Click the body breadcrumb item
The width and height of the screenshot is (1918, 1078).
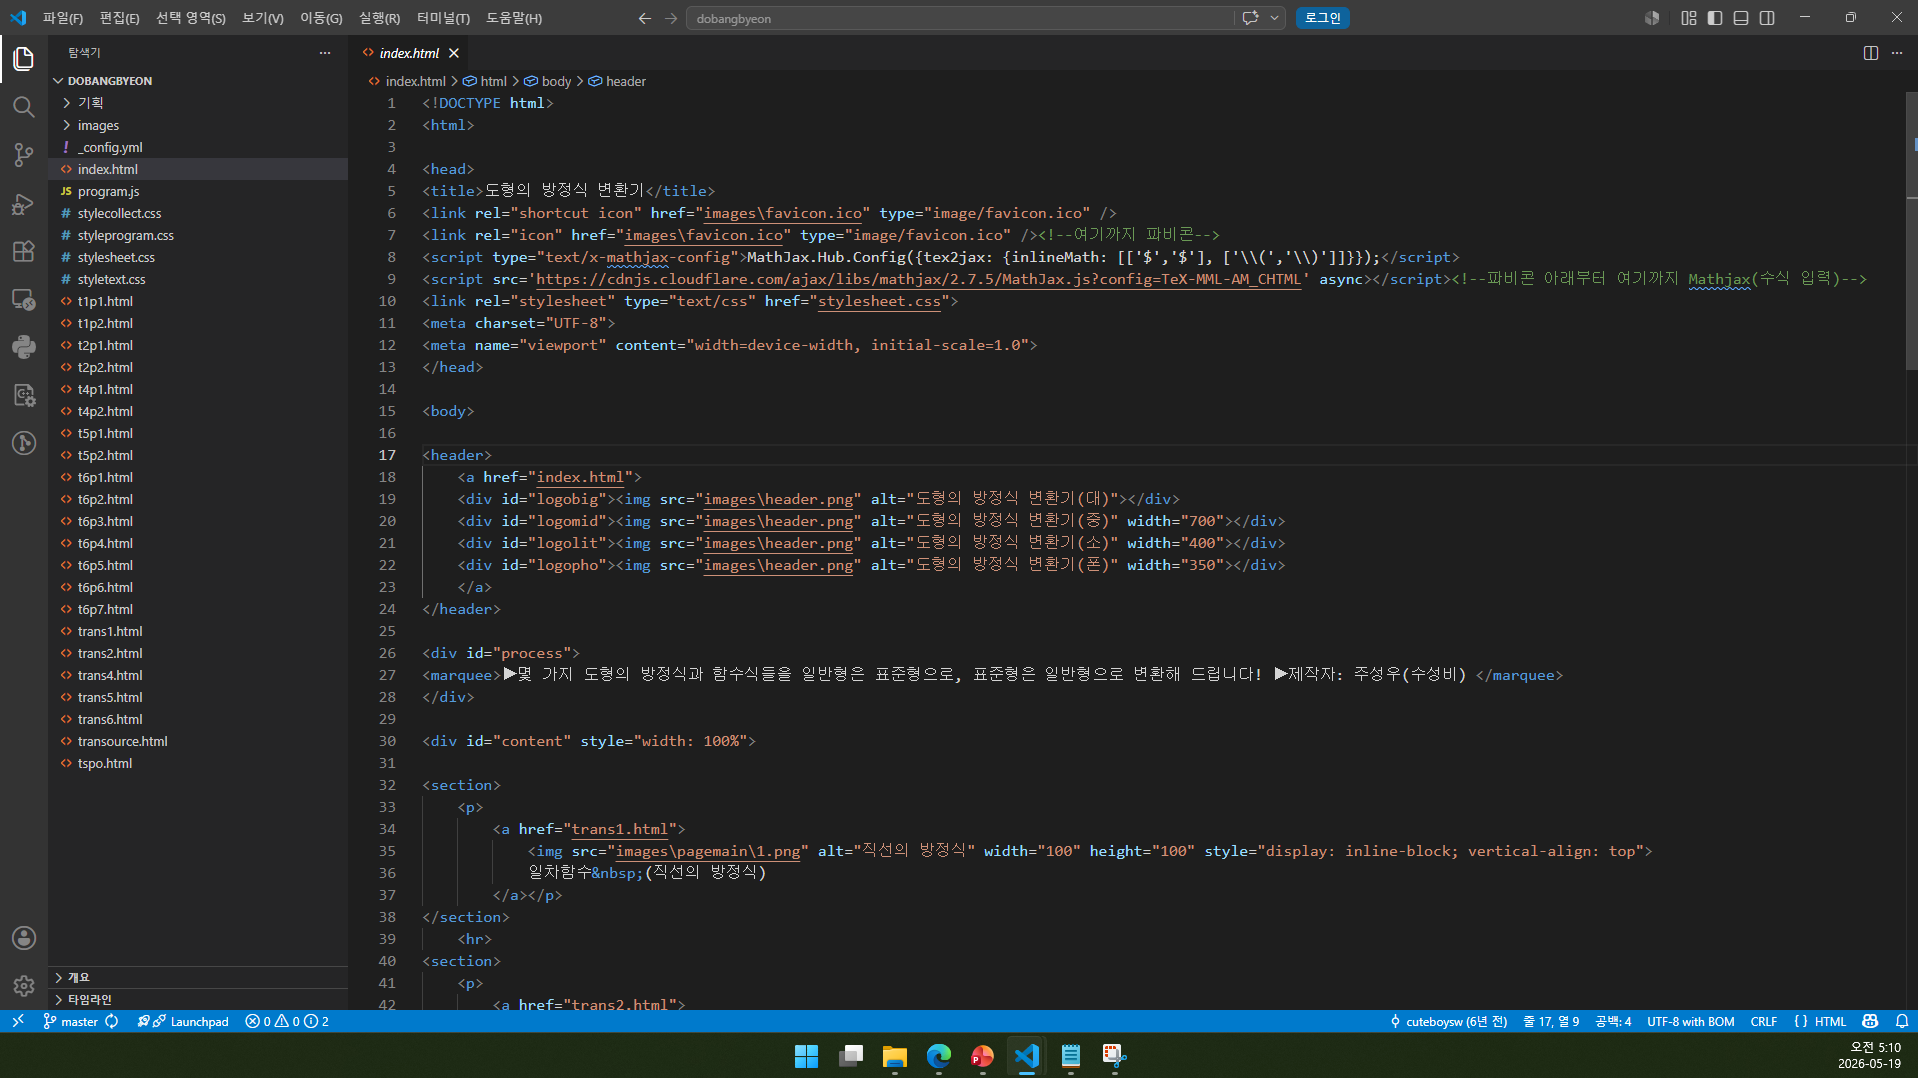tap(548, 81)
